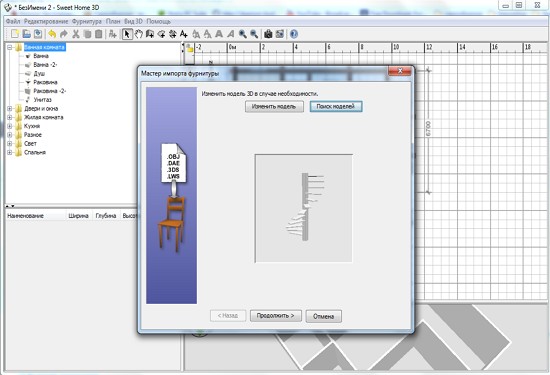Open the Help question mark icon
The width and height of the screenshot is (550, 375).
[294, 34]
